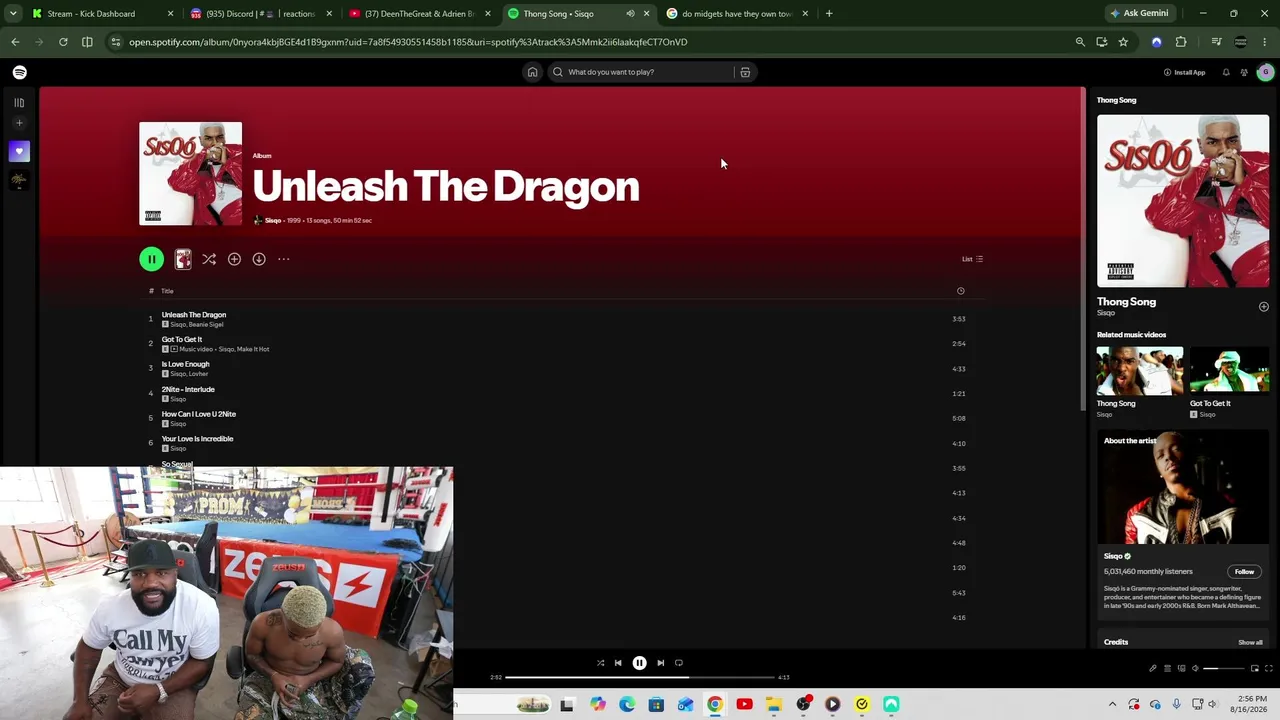Open File Explorer from the taskbar
Screen dimensions: 1280x720
(x=774, y=704)
